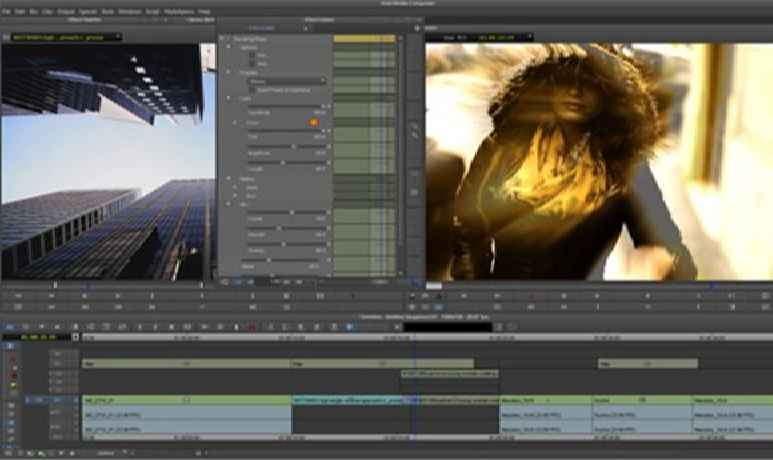Open the dropdown menu in the Effect Editor
The height and width of the screenshot is (460, 773).
(287, 81)
